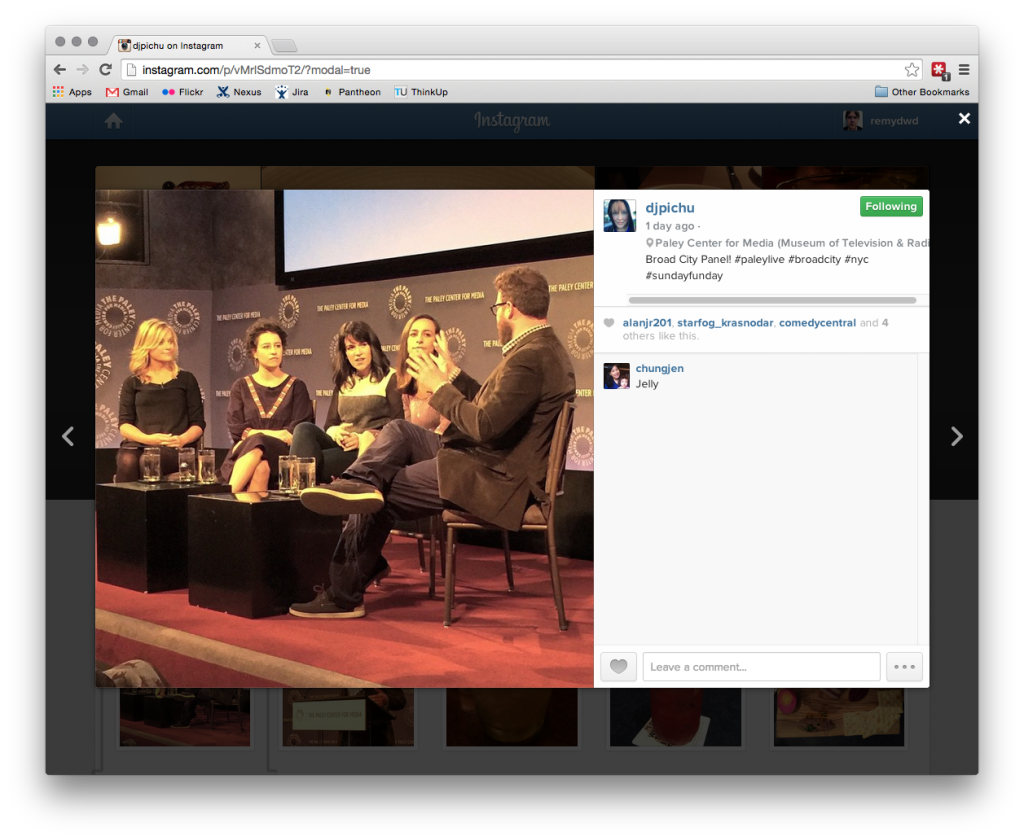This screenshot has height=840, width=1024.
Task: Go to the previous photo arrow
Action: tap(68, 436)
